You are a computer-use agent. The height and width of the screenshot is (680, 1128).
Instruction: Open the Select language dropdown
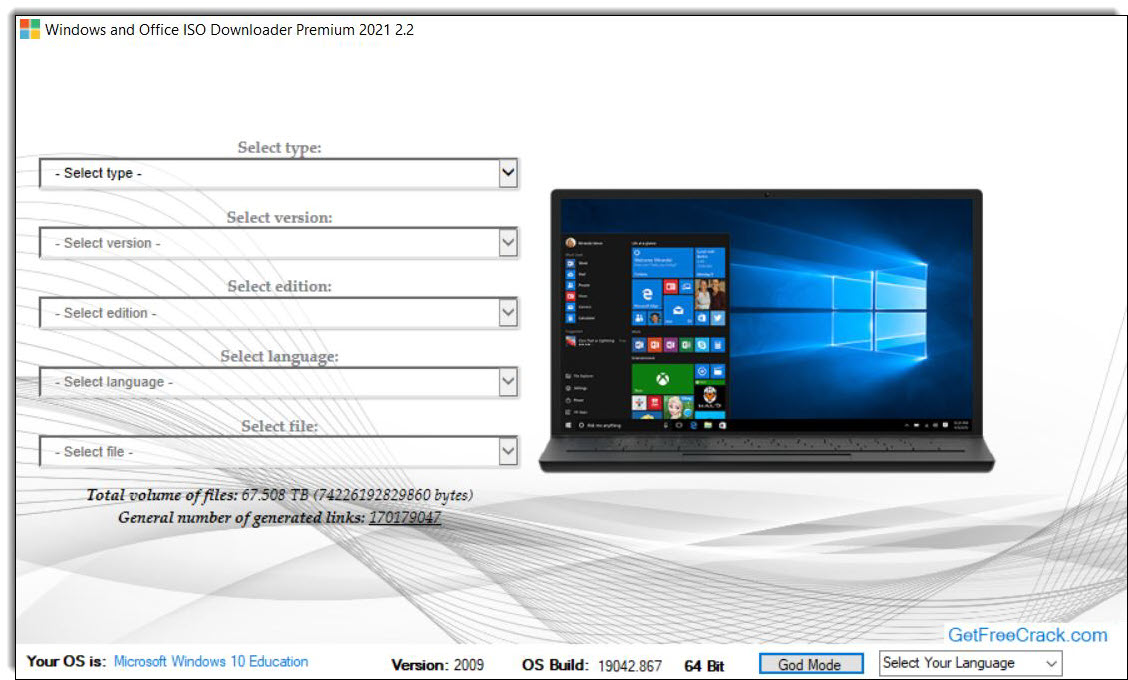pyautogui.click(x=279, y=382)
